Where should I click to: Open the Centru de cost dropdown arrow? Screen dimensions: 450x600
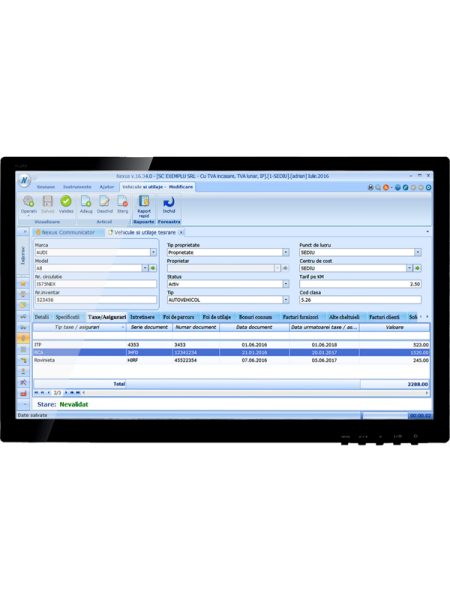pos(409,268)
